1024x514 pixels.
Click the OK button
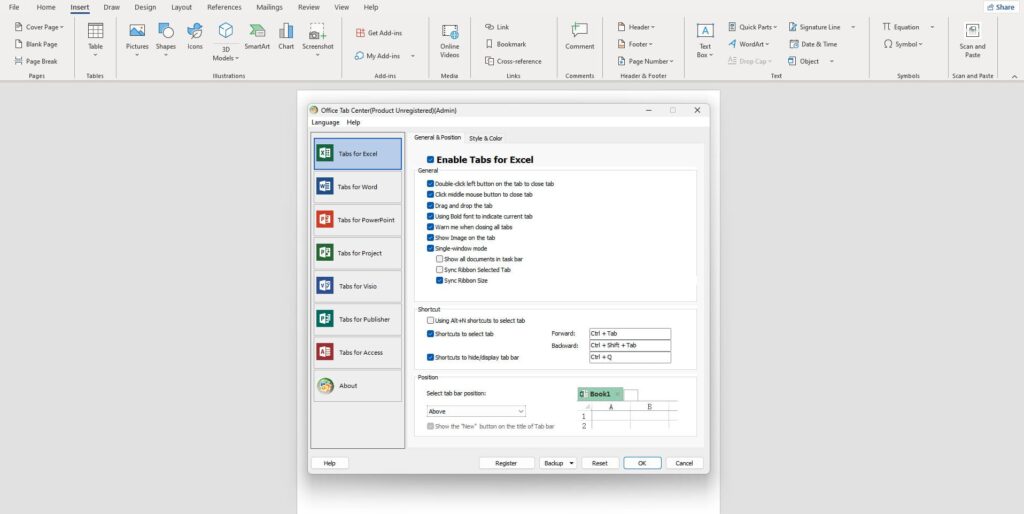pyautogui.click(x=642, y=463)
